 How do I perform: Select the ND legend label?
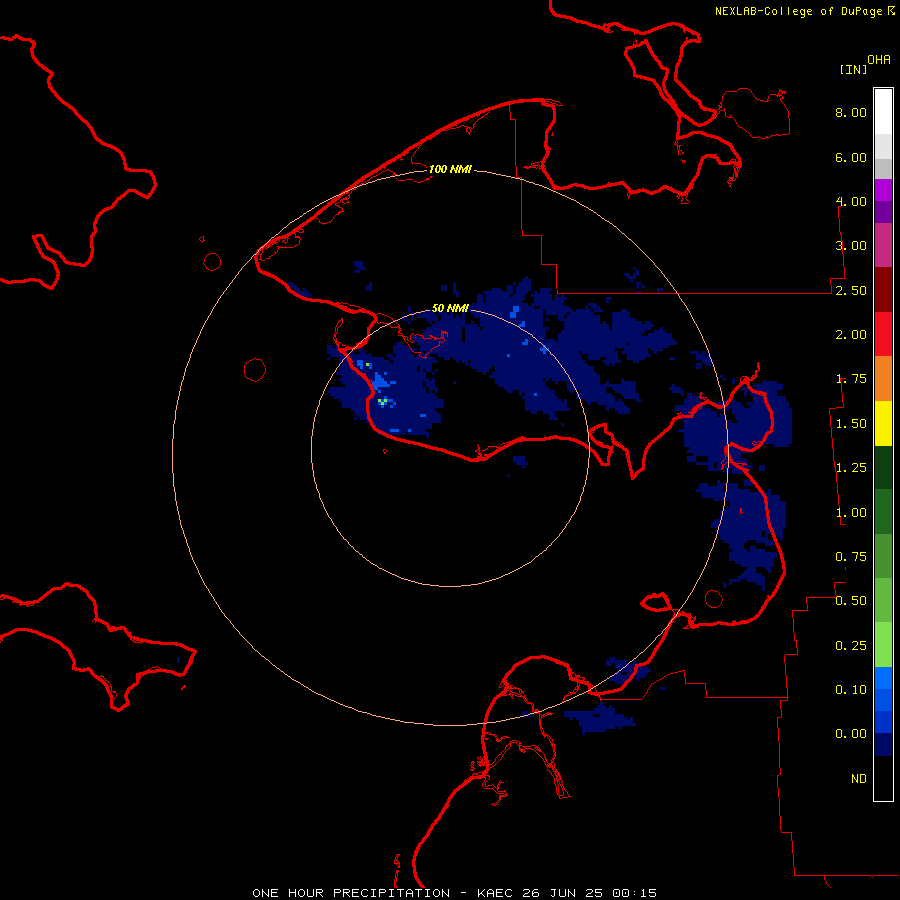859,779
